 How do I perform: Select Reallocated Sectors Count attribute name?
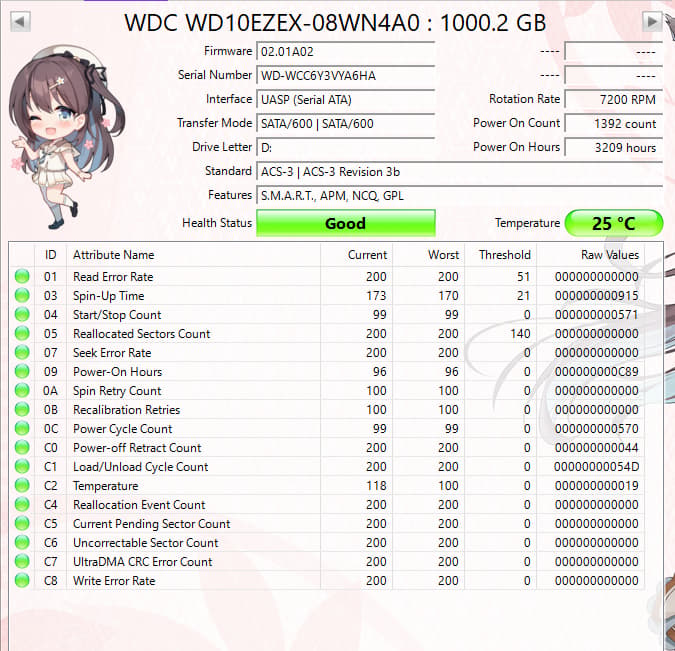142,334
